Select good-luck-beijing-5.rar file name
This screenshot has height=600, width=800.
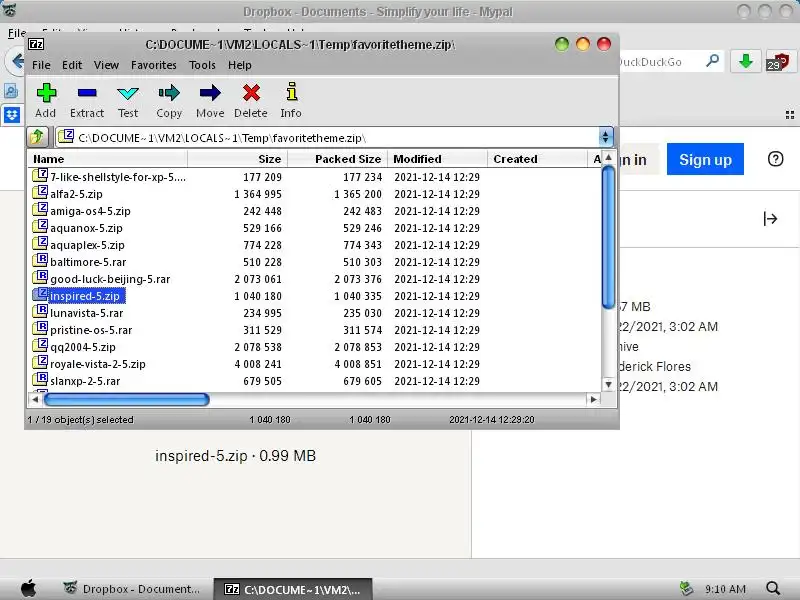tap(110, 279)
